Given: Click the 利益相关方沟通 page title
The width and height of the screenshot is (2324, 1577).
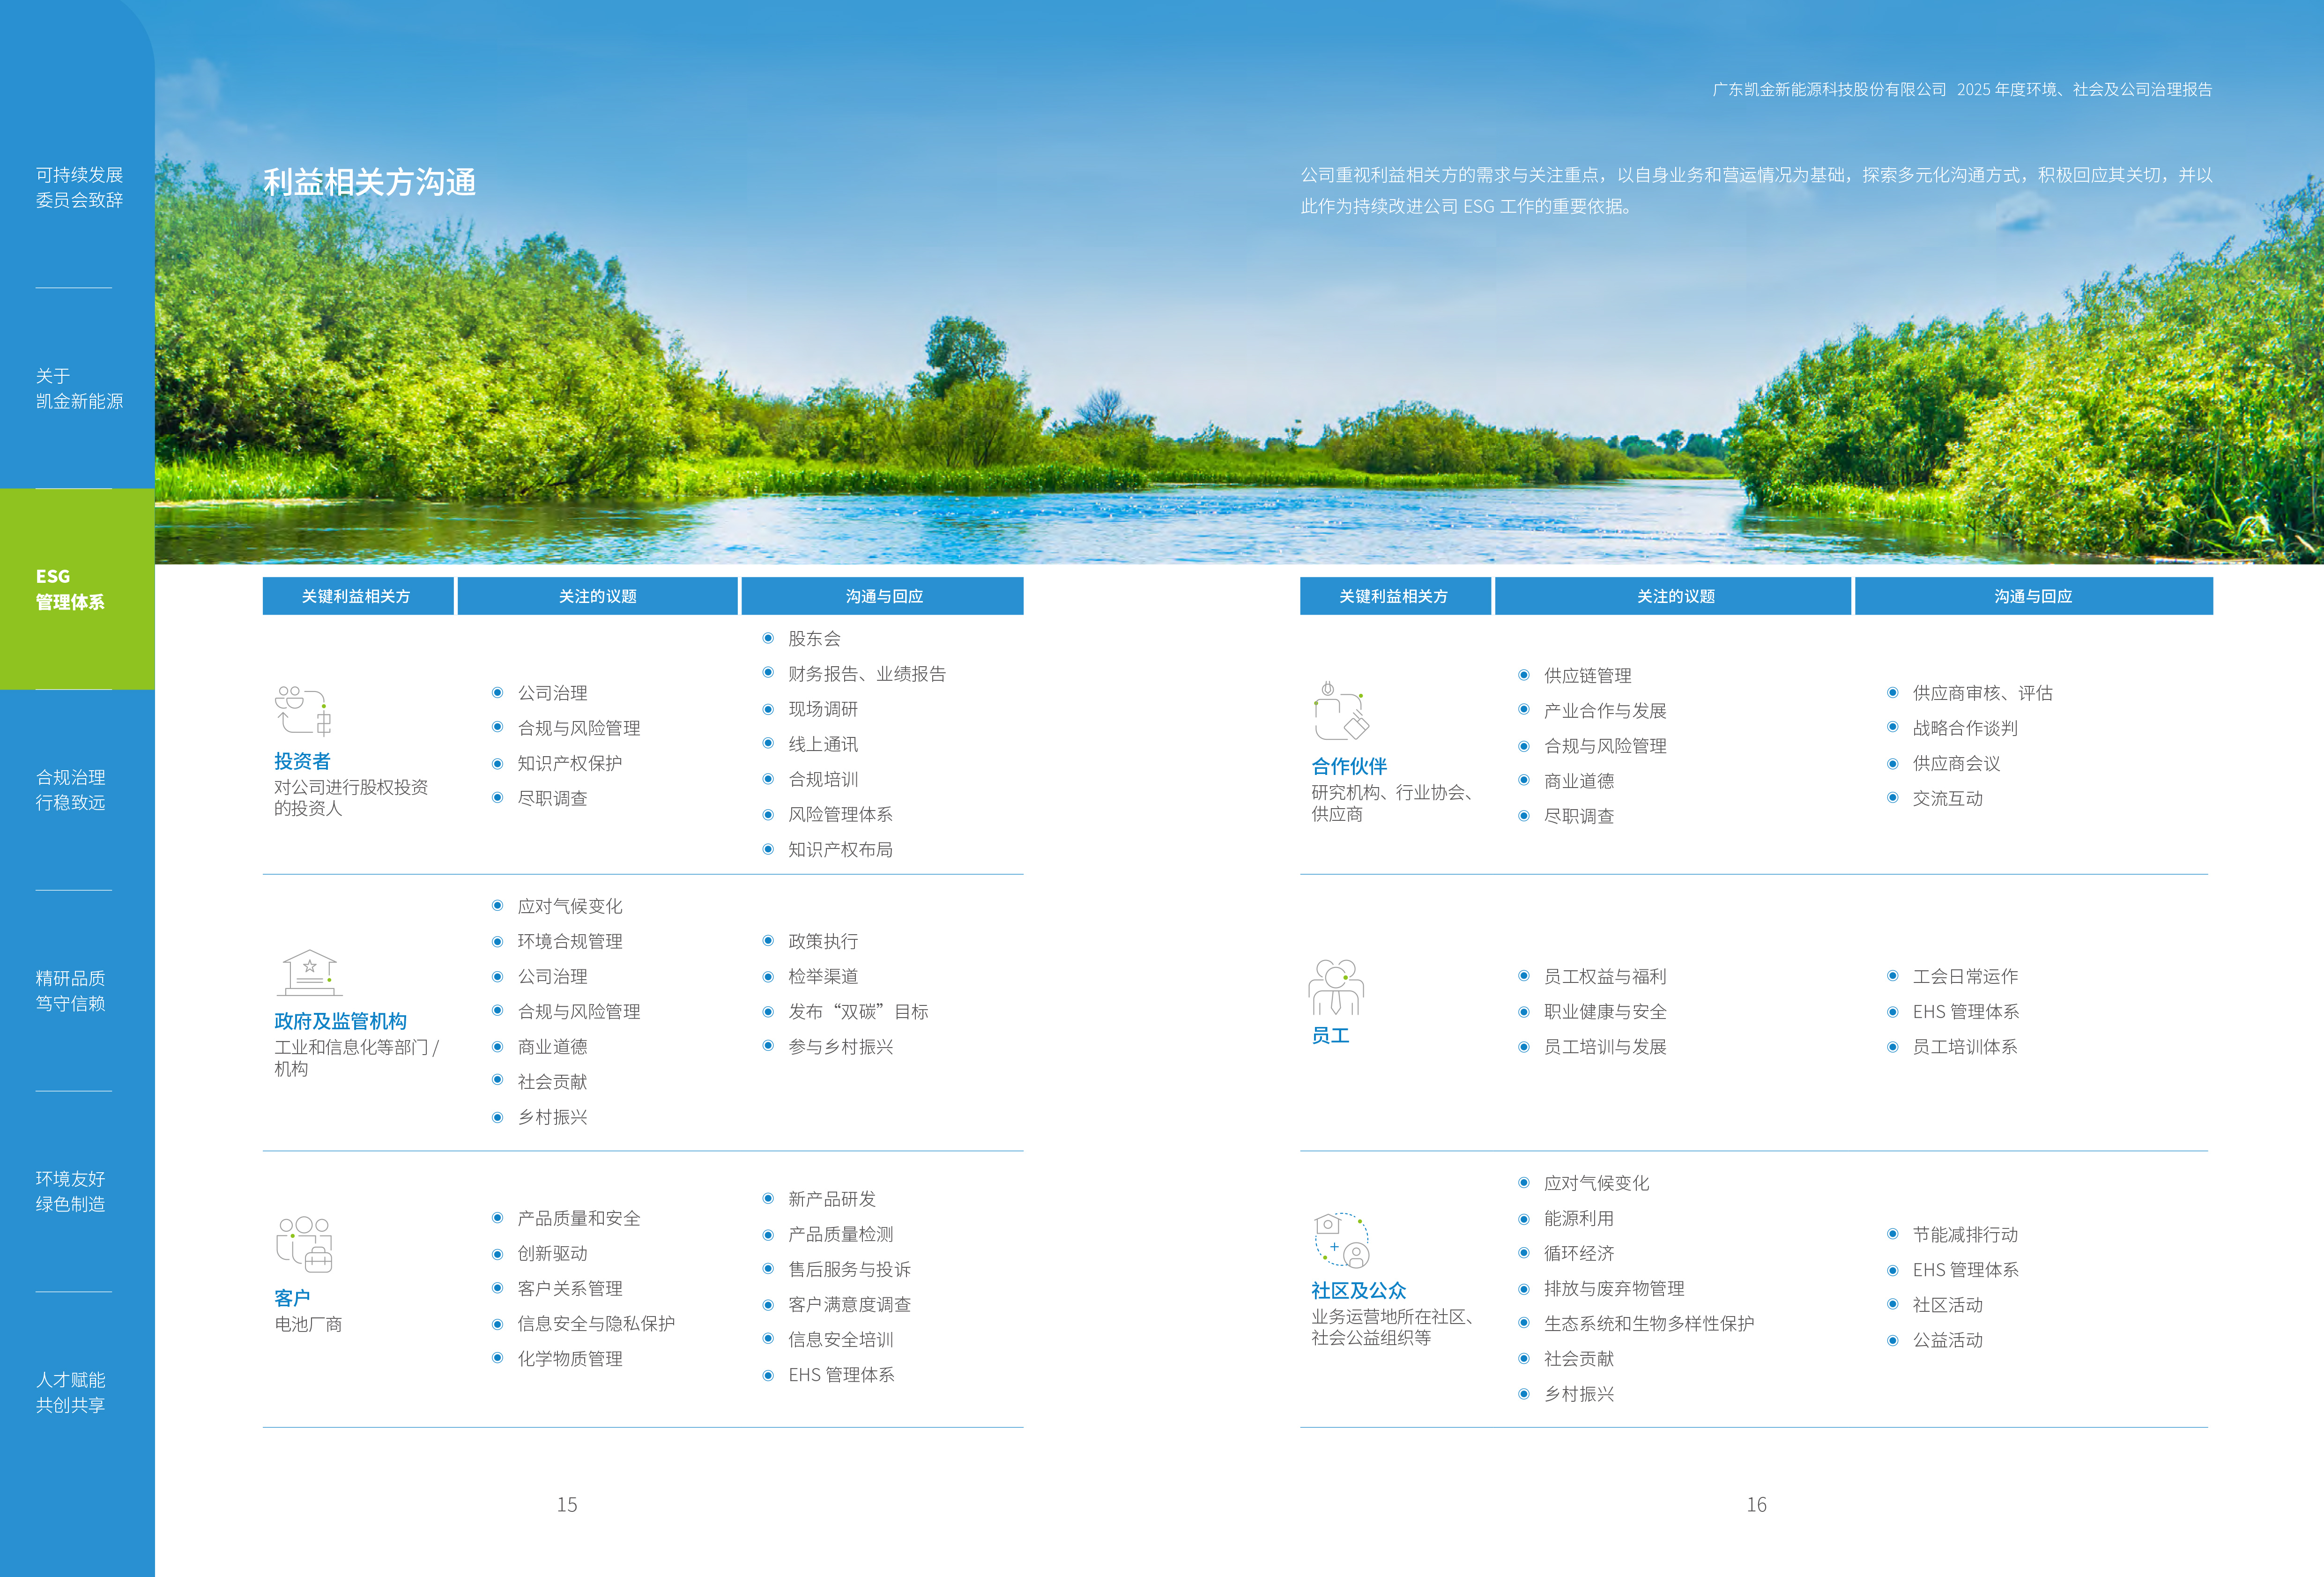Looking at the screenshot, I should 369,182.
